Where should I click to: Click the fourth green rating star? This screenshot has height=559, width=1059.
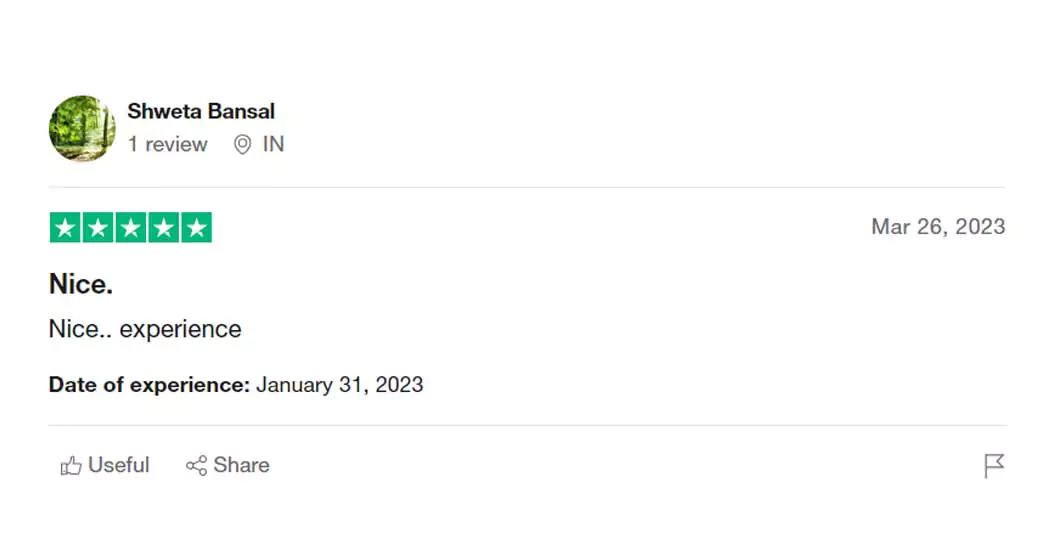point(164,228)
